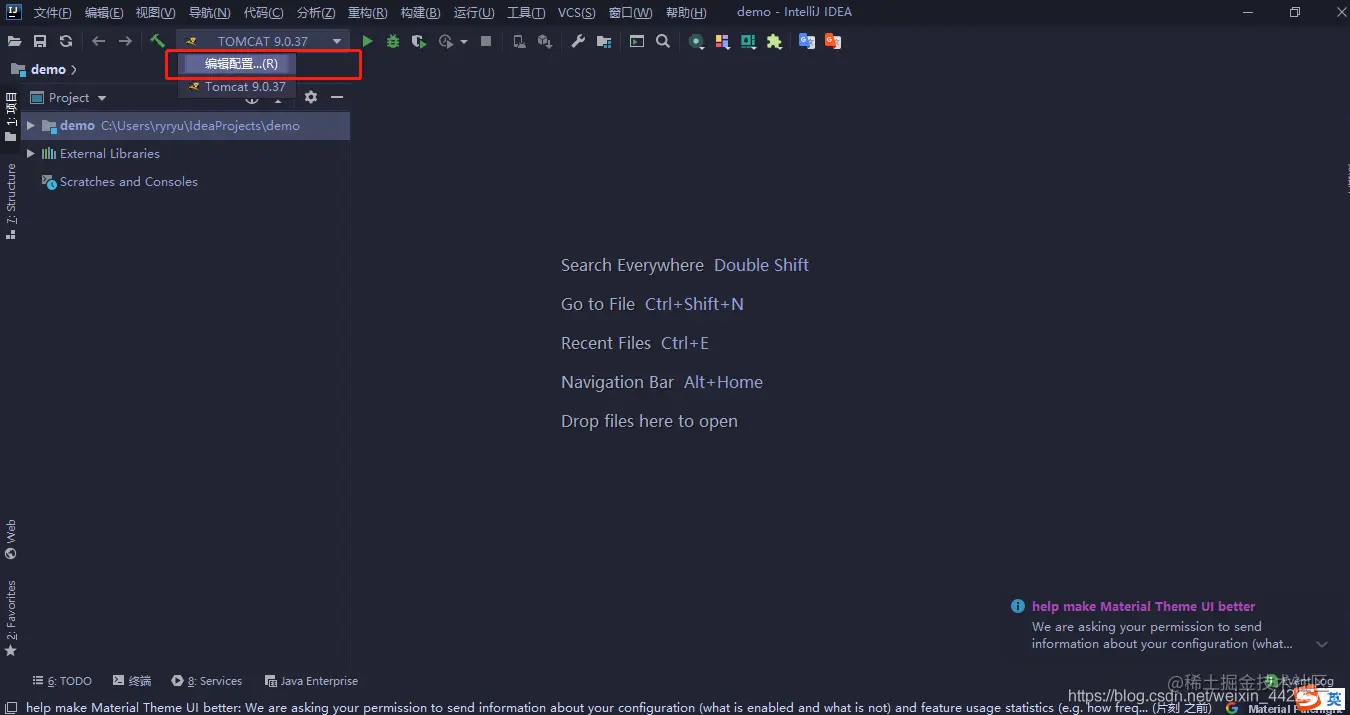1350x715 pixels.
Task: Expand the External Libraries node
Action: 31,153
